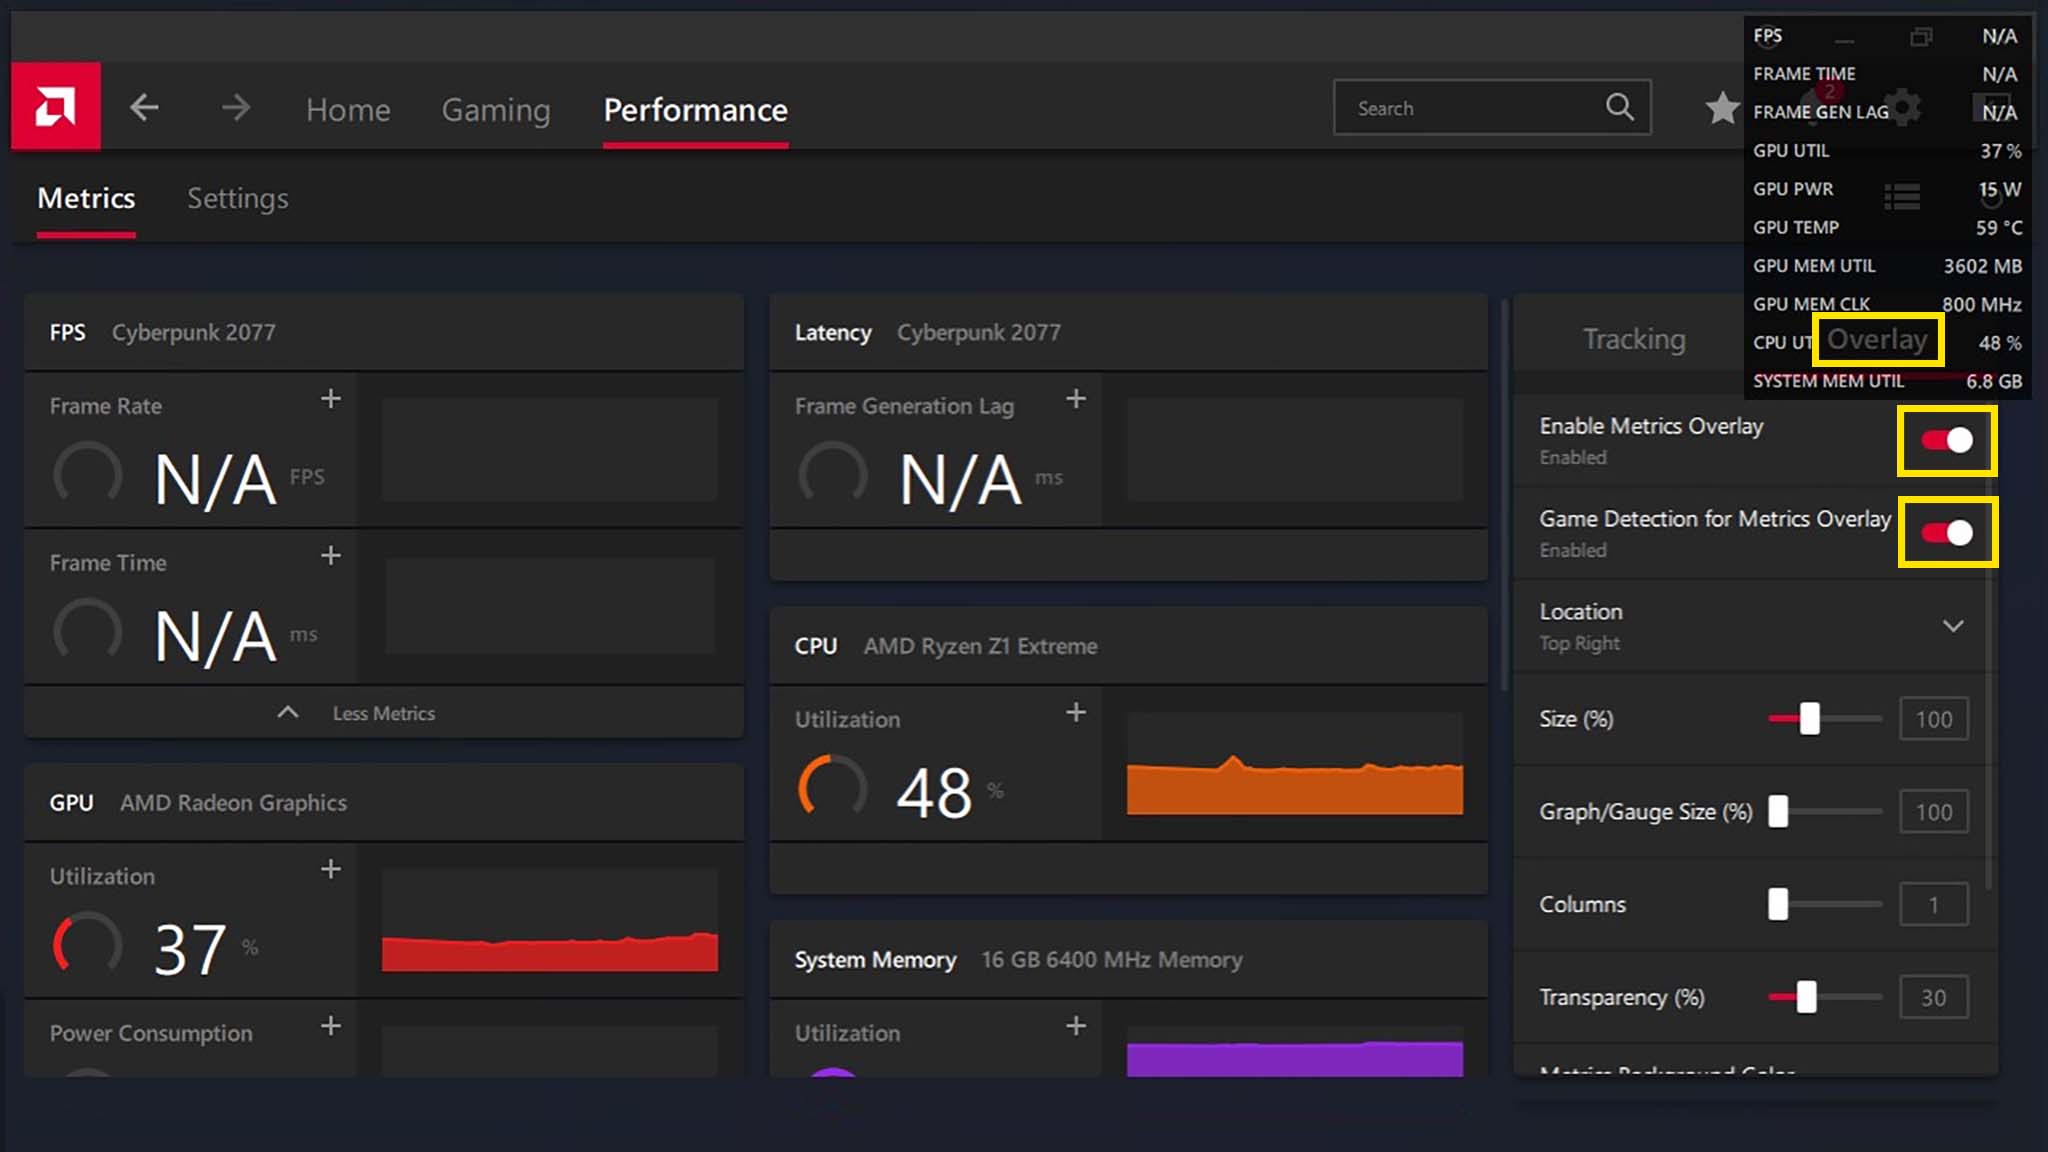The image size is (2048, 1152).
Task: Toggle Enable Metrics Overlay switch off
Action: click(x=1945, y=440)
